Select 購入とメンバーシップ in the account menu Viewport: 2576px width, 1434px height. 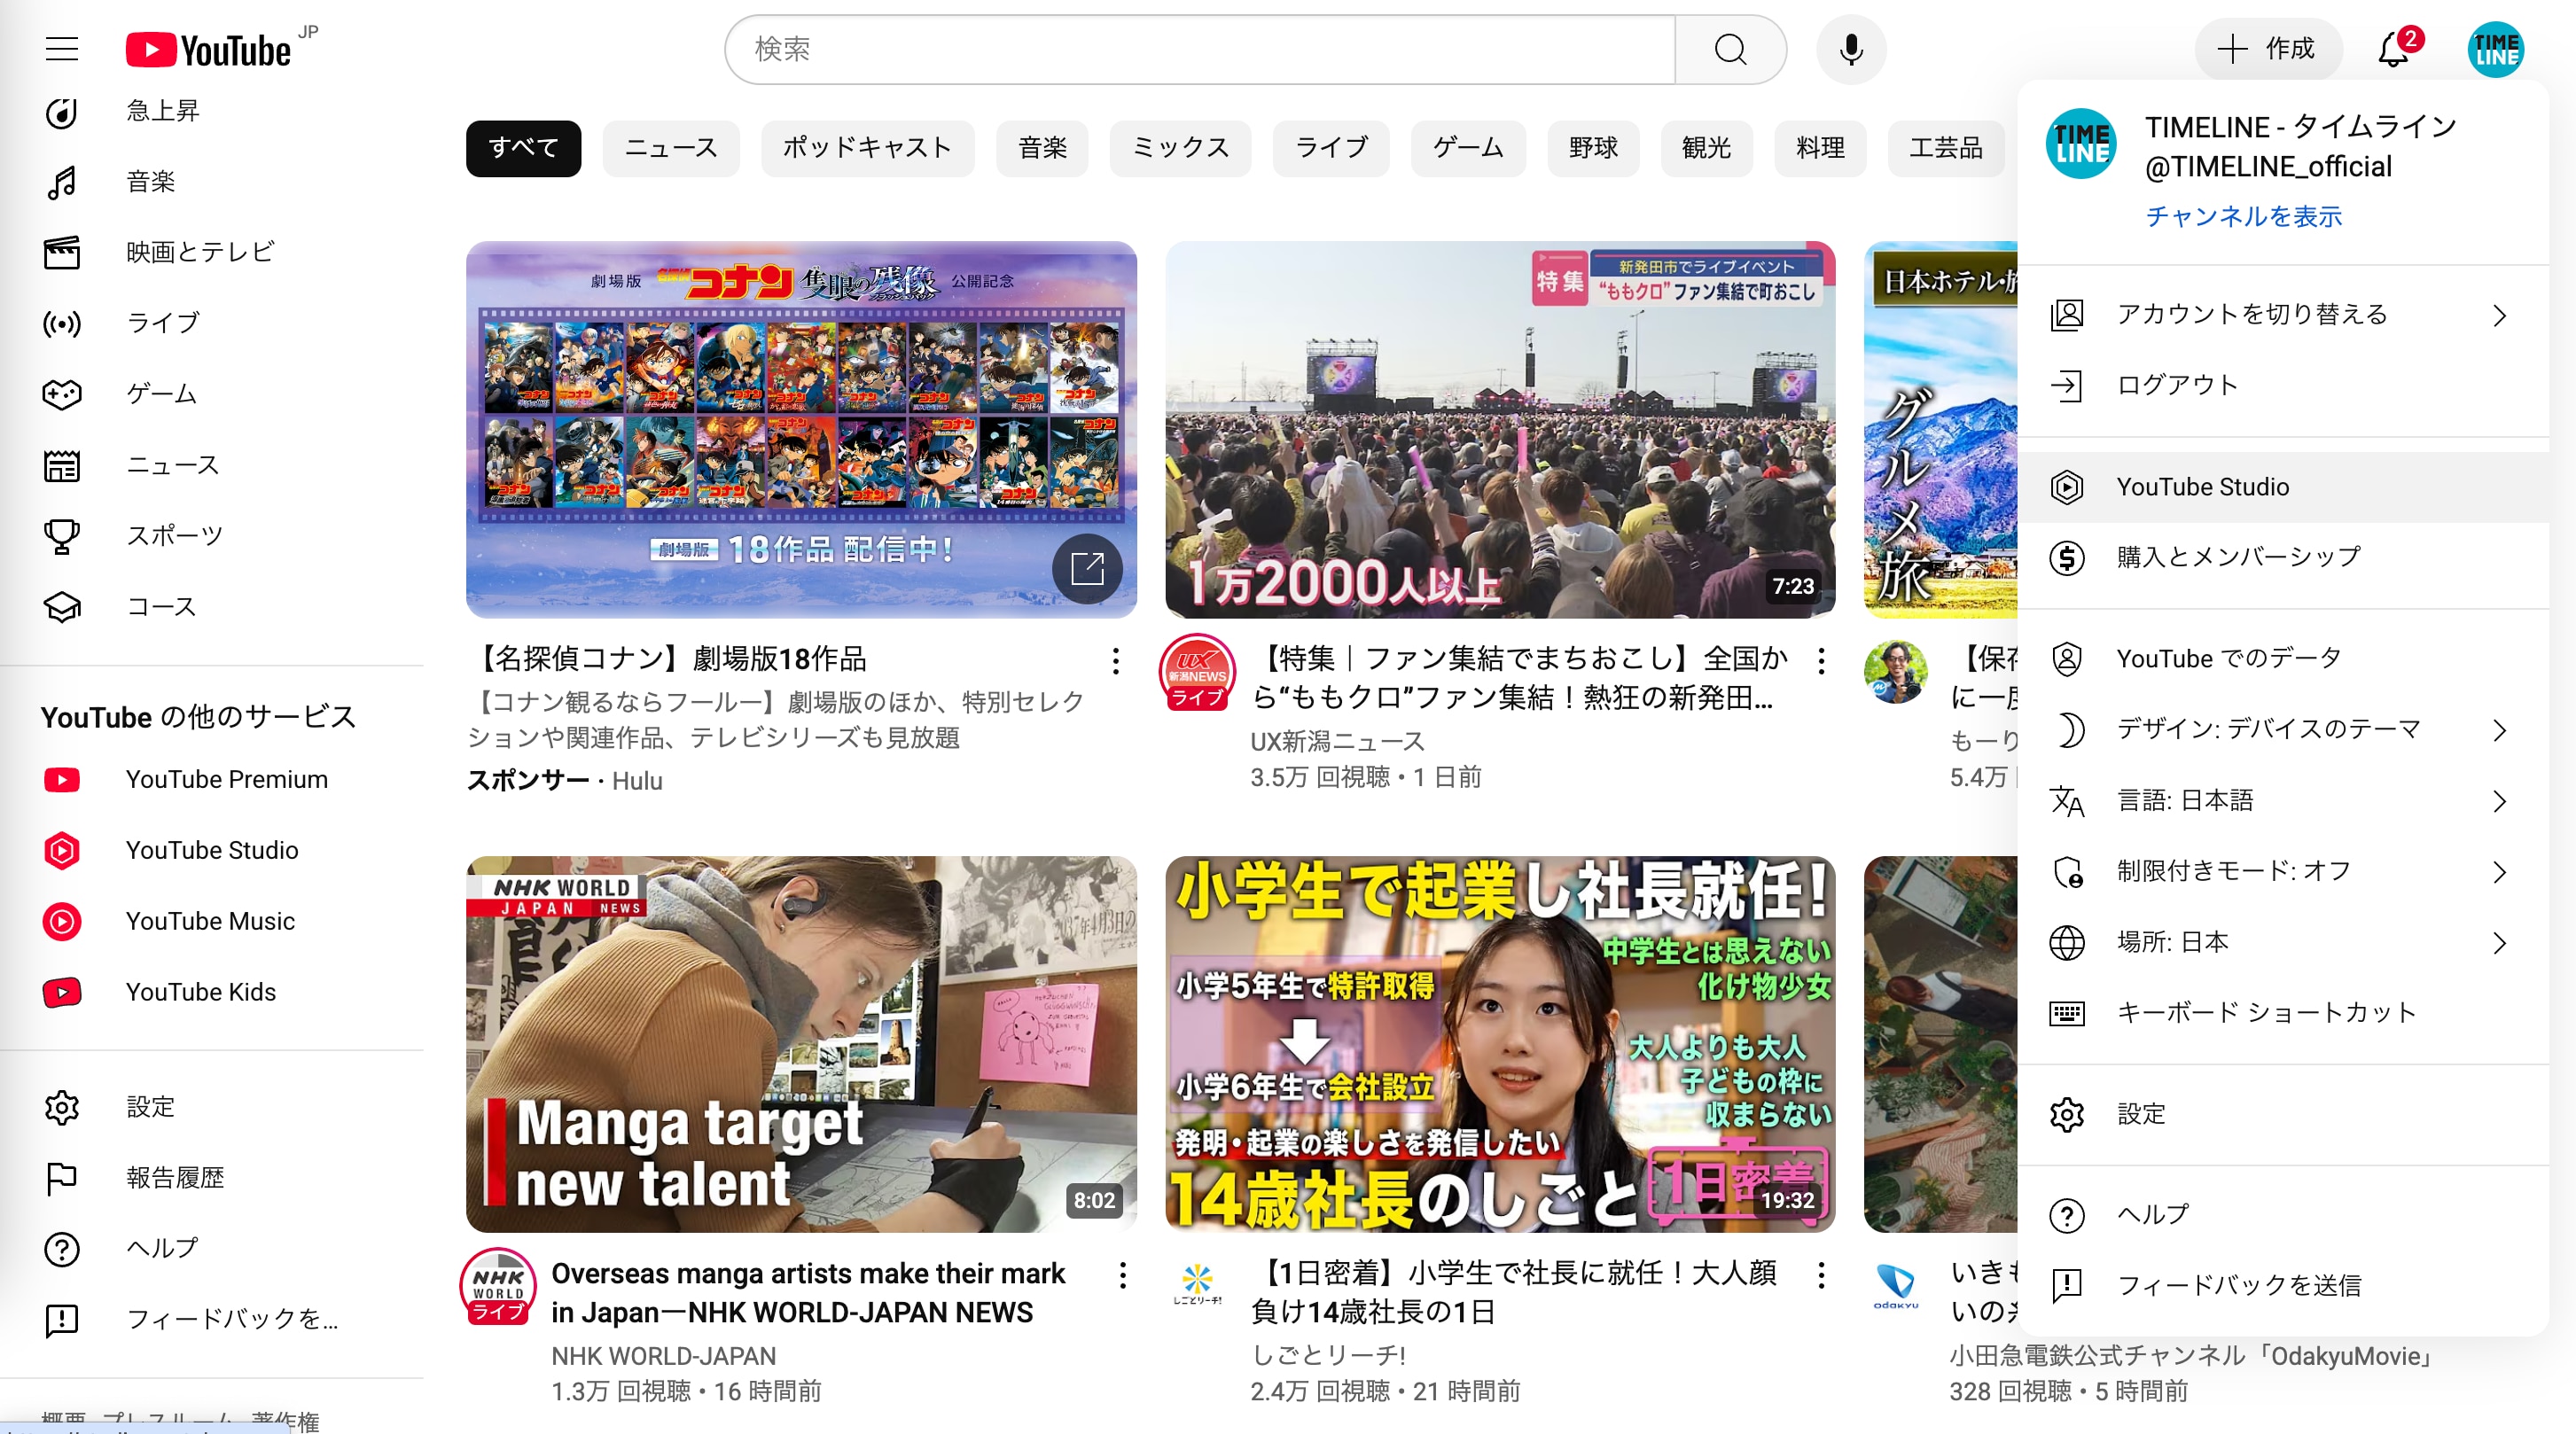tap(2283, 557)
